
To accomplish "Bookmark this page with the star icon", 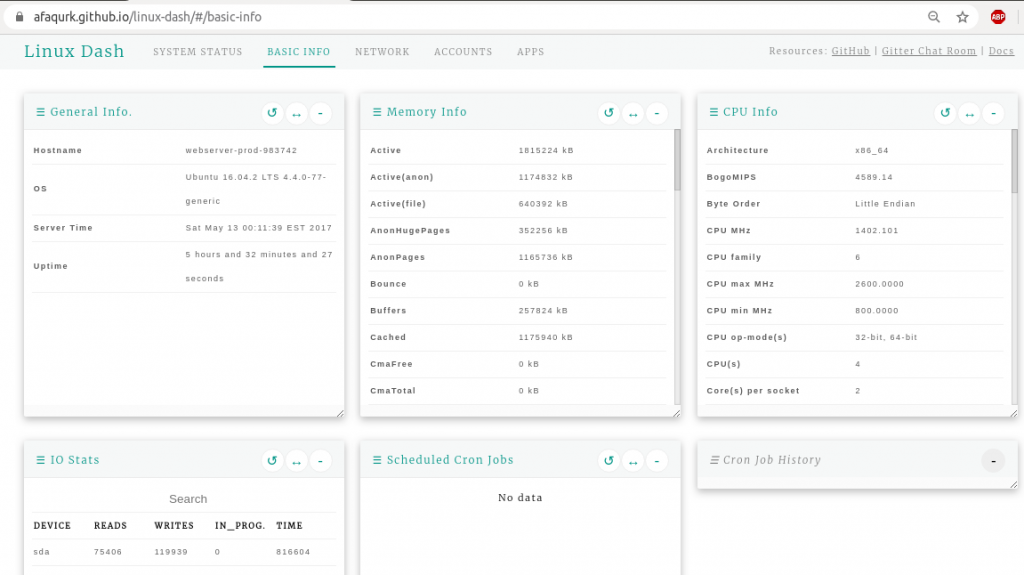I will 963,17.
